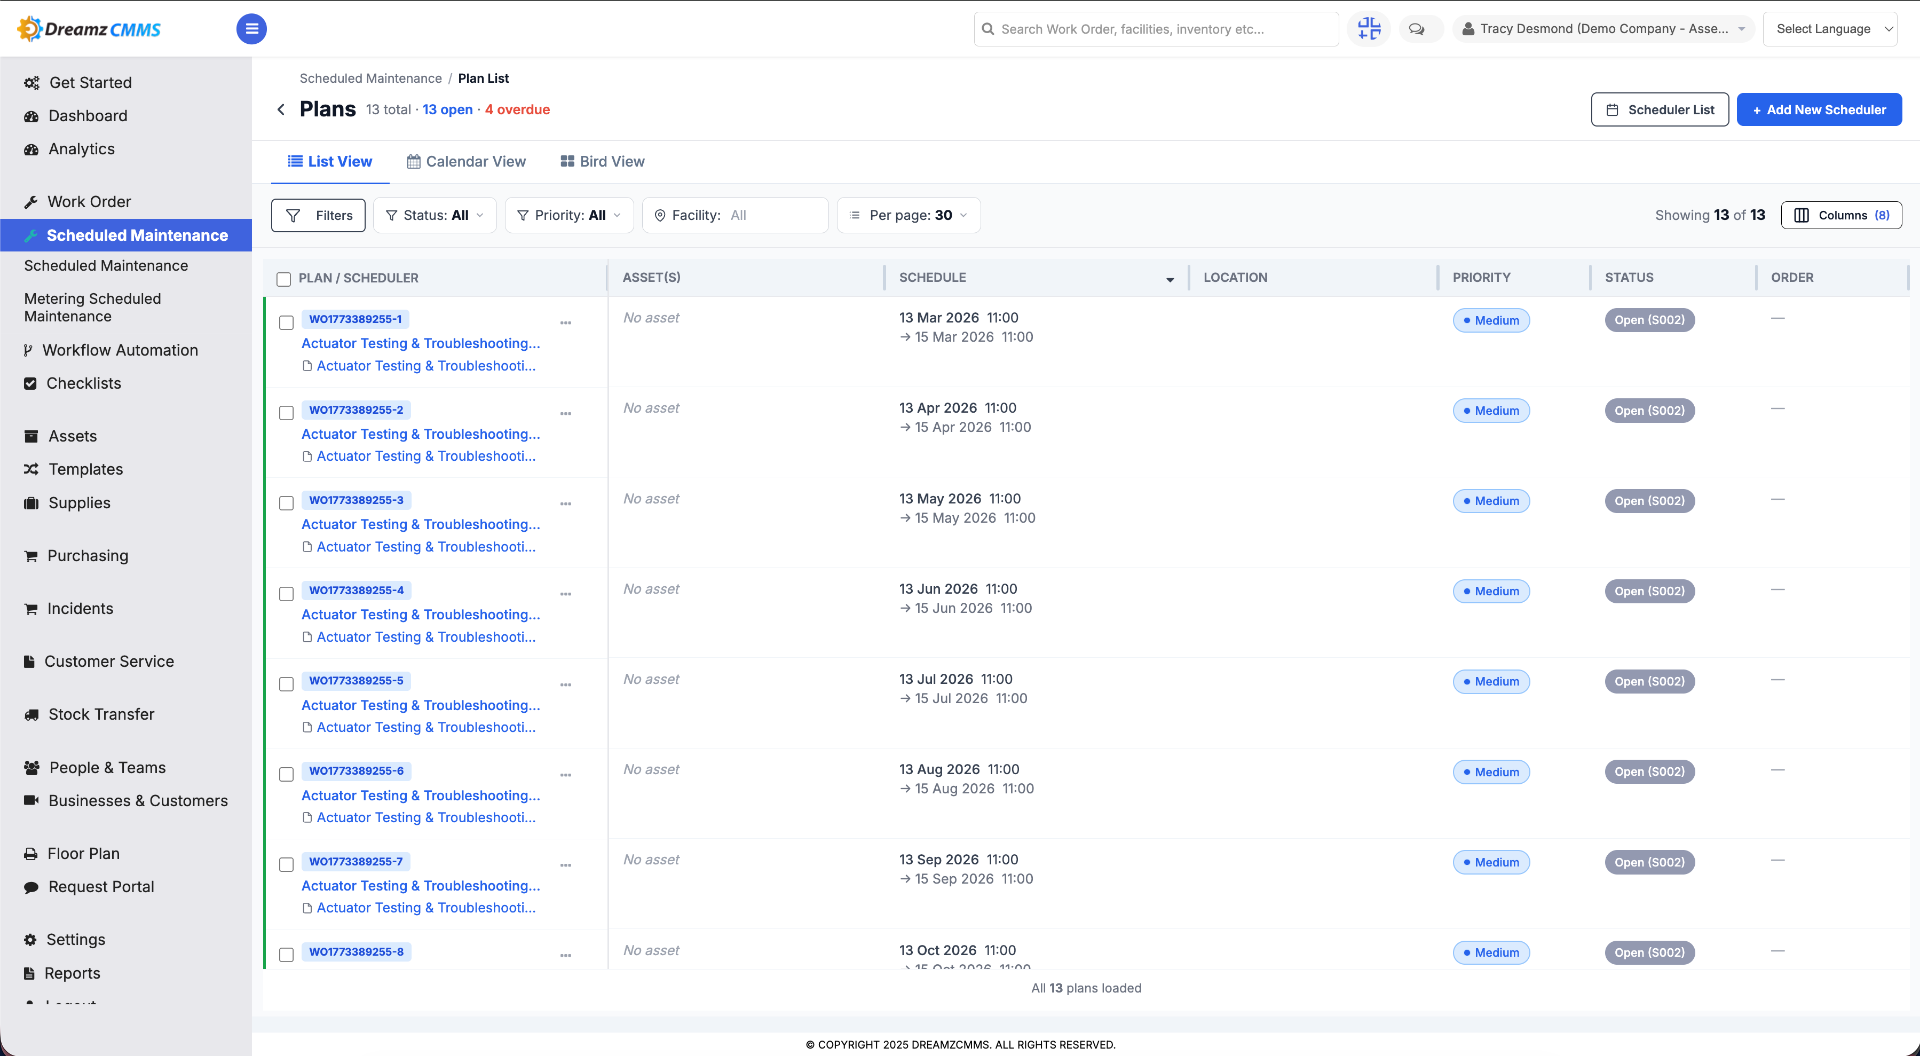
Task: Toggle the sidebar hamburger menu button
Action: coord(251,29)
